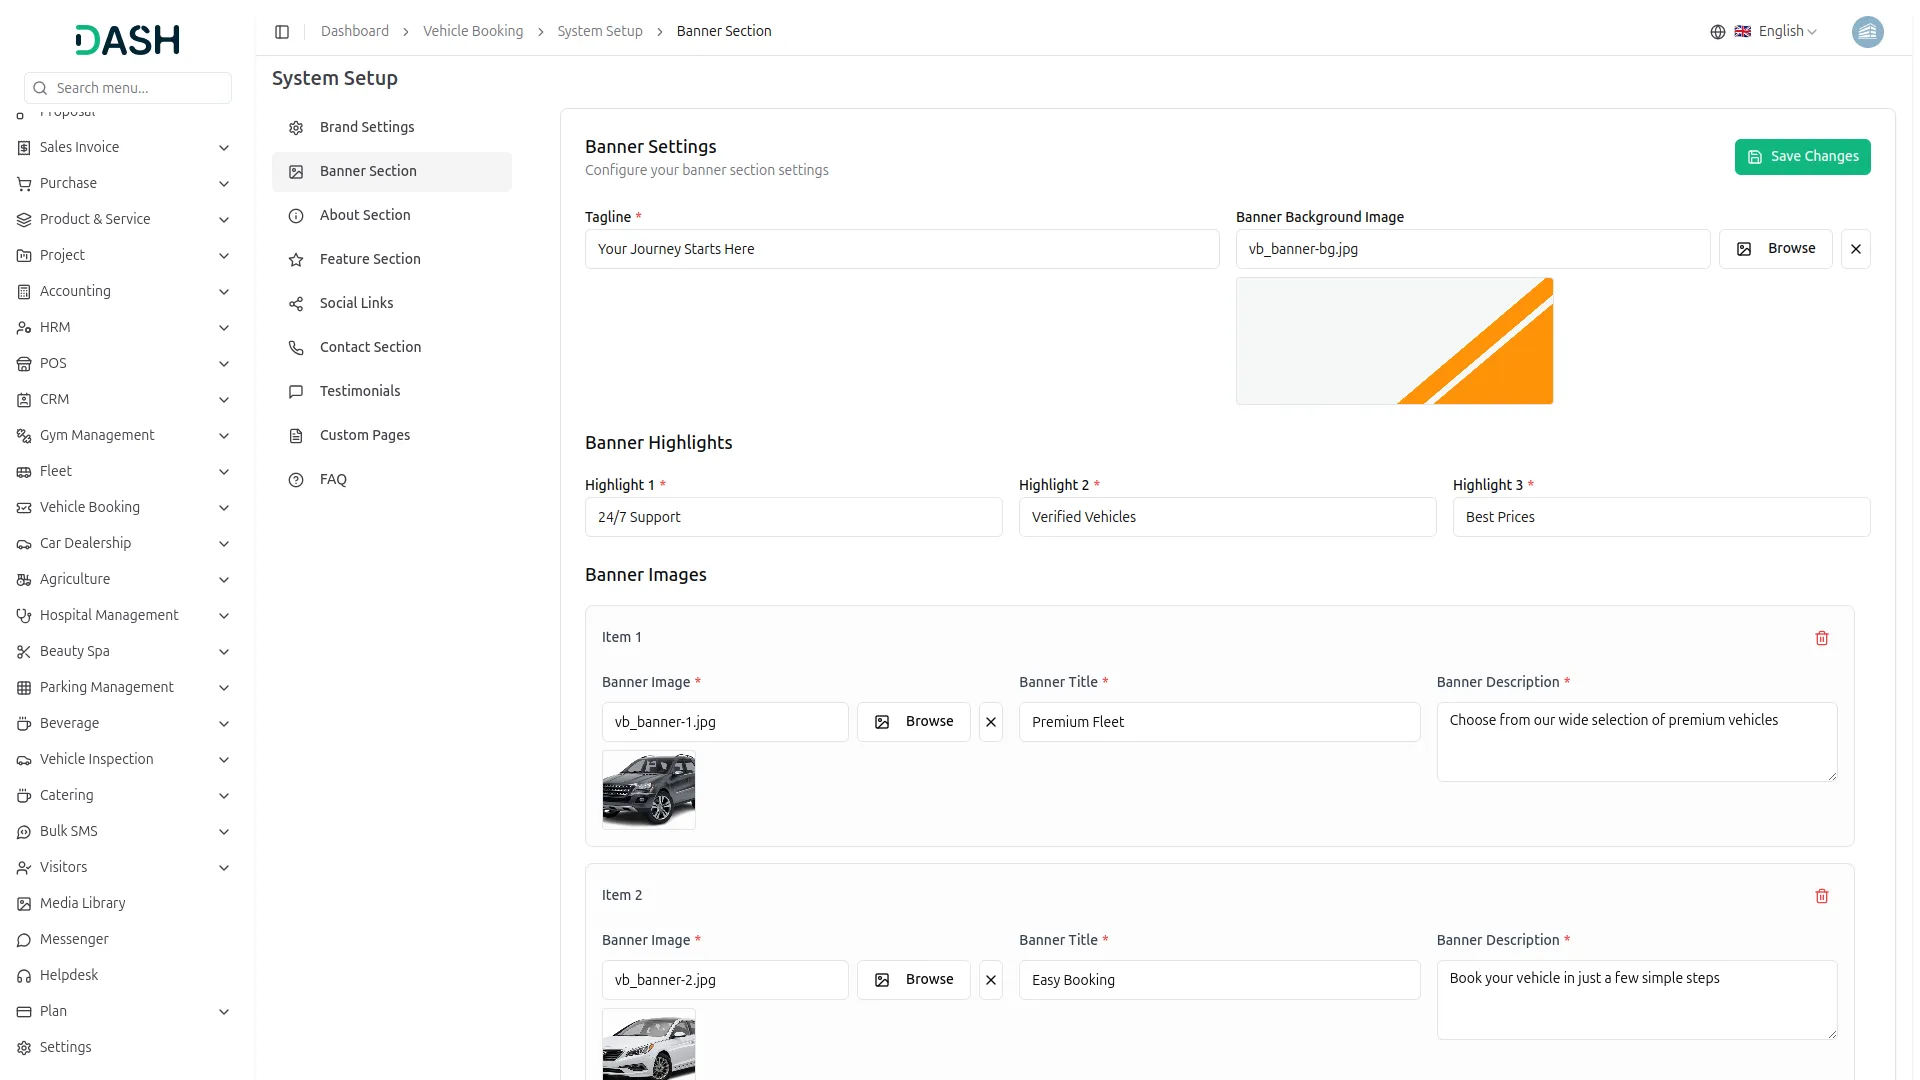Click the Social Links chain icon
The width and height of the screenshot is (1920, 1080).
(x=295, y=303)
